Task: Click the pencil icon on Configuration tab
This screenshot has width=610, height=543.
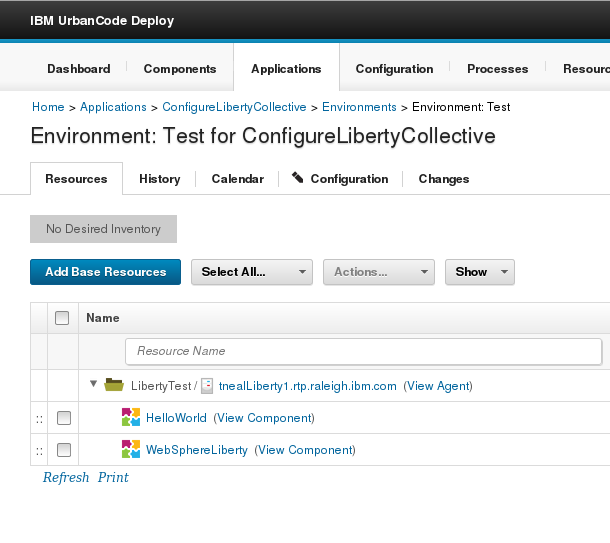Action: 298,178
